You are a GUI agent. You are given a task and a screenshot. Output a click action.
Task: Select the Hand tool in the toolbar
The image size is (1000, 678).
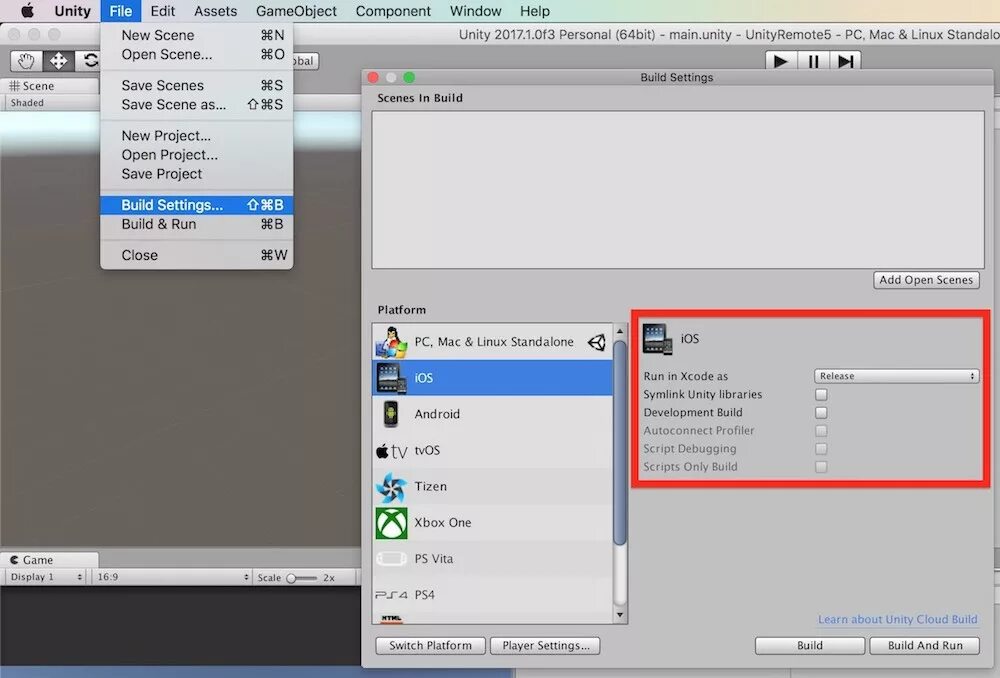(26, 61)
